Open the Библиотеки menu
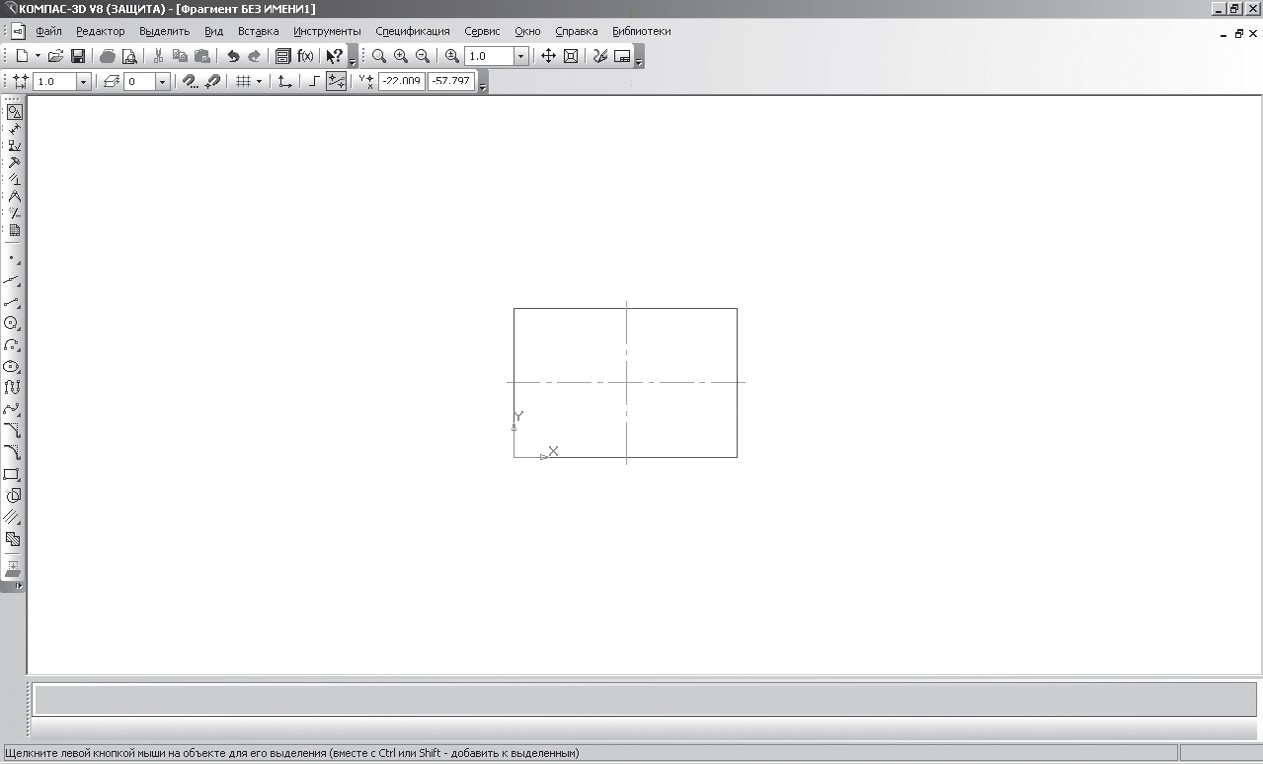1263x764 pixels. pos(641,31)
